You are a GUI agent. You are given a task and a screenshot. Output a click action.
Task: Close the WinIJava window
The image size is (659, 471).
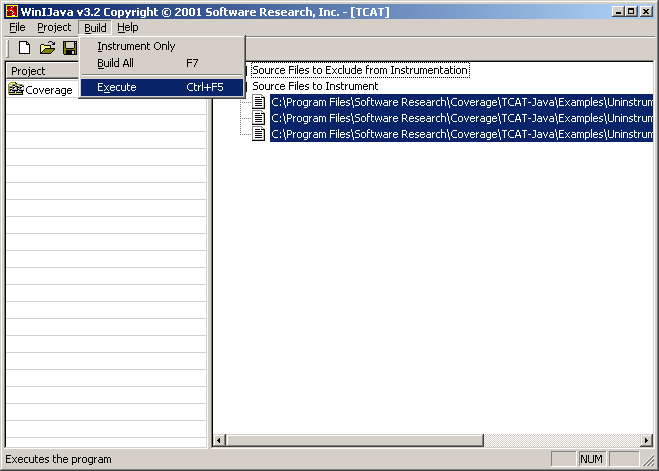click(646, 11)
